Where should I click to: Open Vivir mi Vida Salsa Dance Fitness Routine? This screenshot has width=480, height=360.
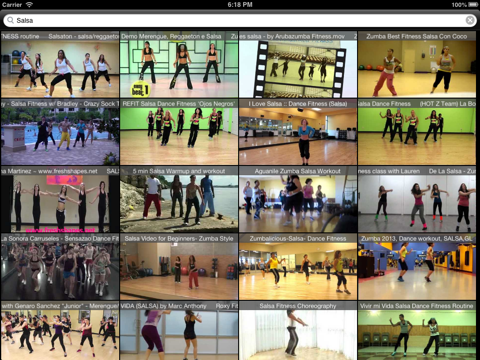pyautogui.click(x=417, y=330)
